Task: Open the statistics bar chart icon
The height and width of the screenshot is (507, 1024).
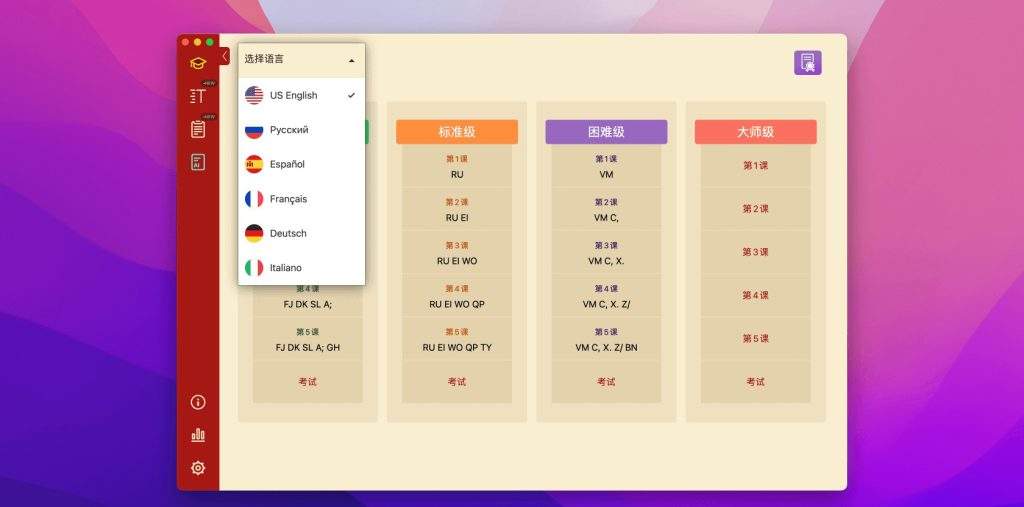Action: (x=198, y=435)
